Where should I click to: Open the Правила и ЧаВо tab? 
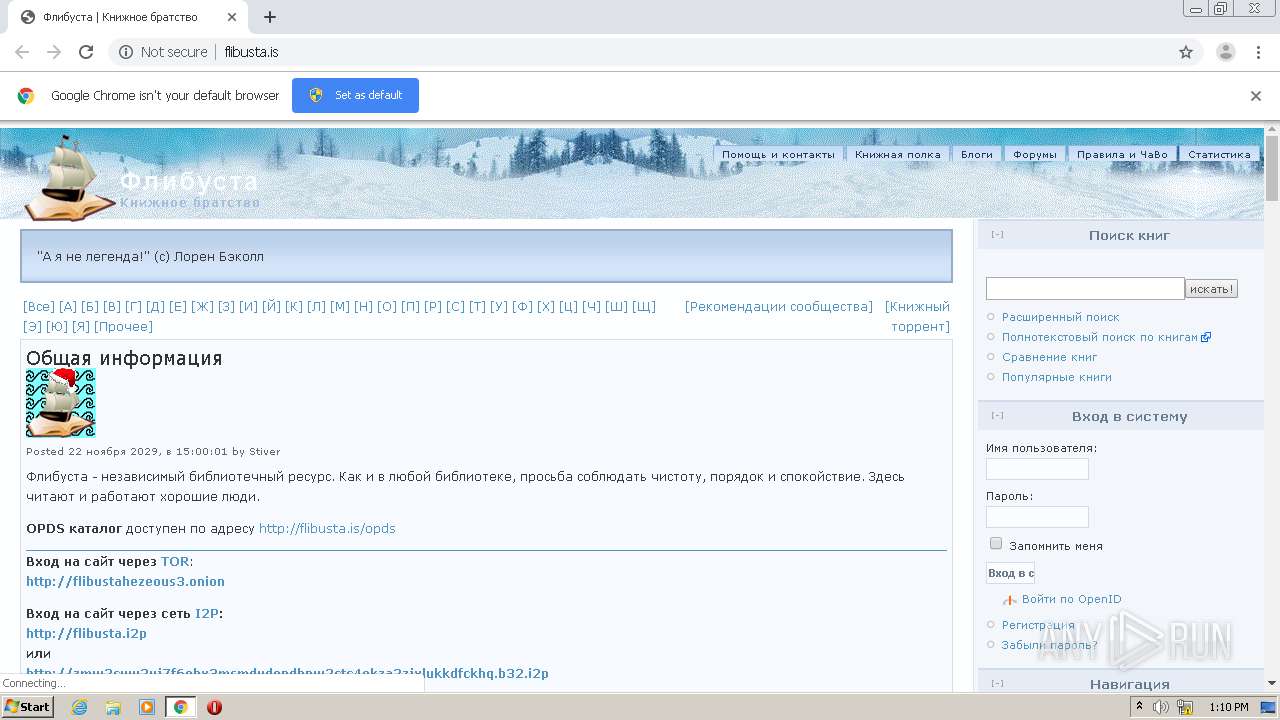[1122, 154]
